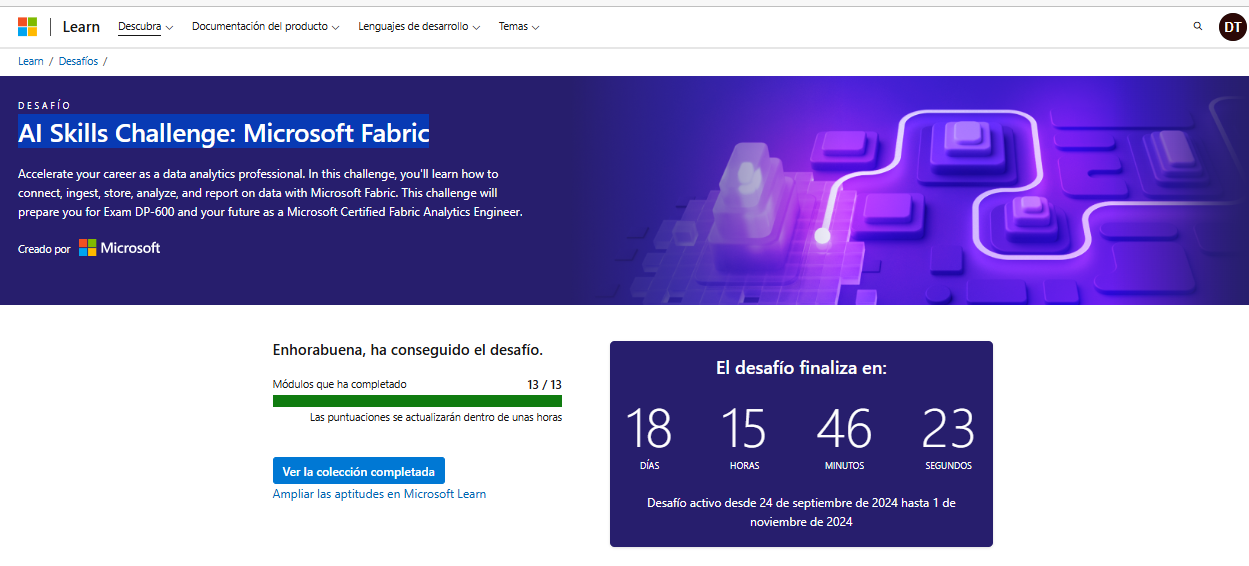Click the DESAFÍO label
This screenshot has height=566, width=1249.
pos(44,105)
